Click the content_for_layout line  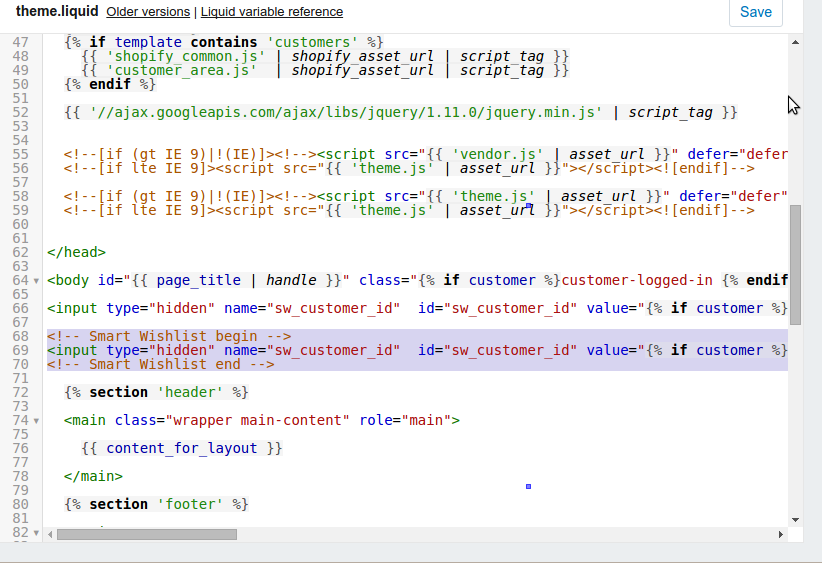tap(181, 448)
